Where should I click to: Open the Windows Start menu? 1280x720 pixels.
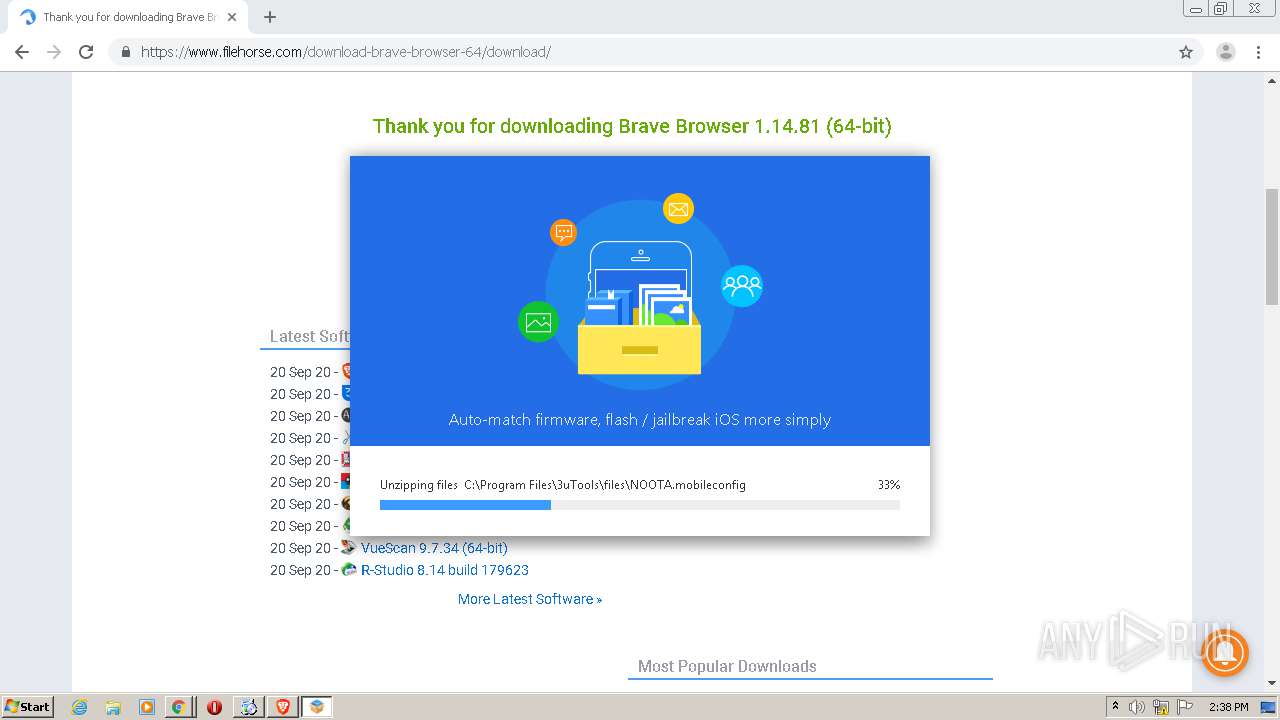pos(27,707)
